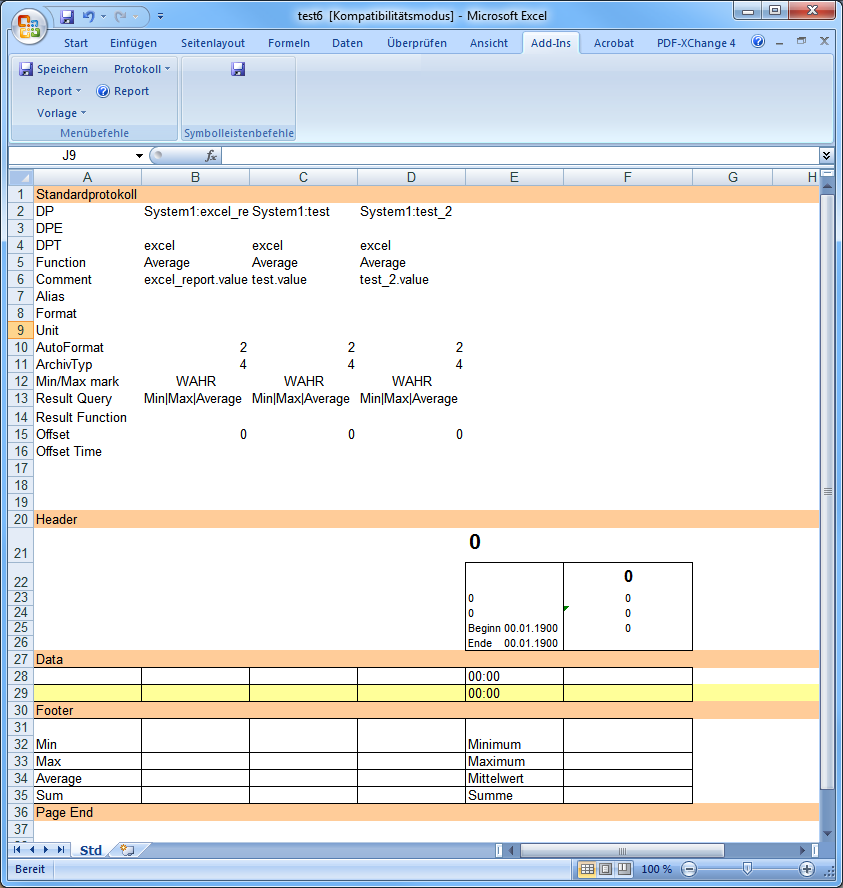Click the zoom slider handle
The width and height of the screenshot is (843, 888).
point(747,869)
